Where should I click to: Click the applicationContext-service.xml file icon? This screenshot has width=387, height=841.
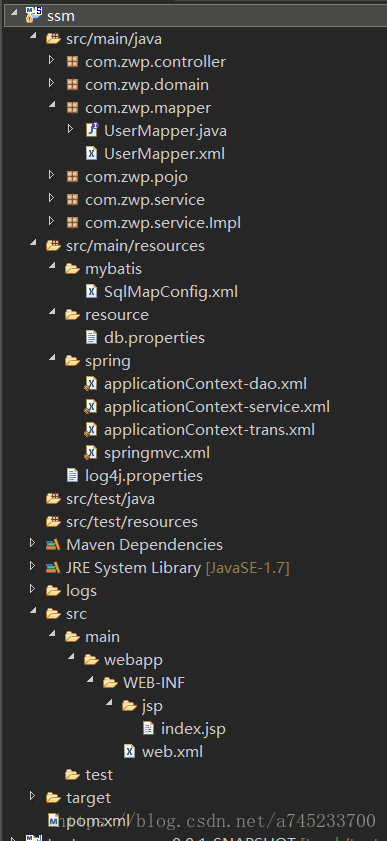coord(91,407)
